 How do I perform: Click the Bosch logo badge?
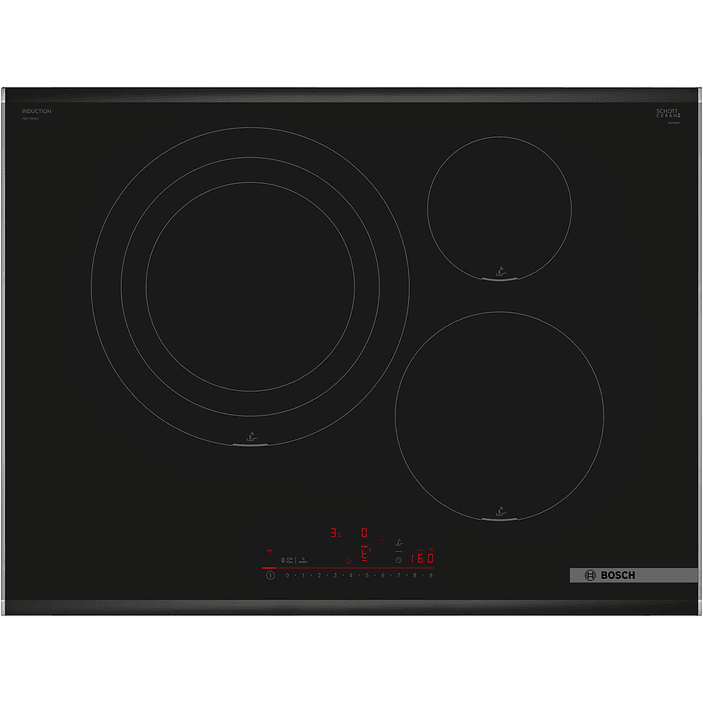633,575
